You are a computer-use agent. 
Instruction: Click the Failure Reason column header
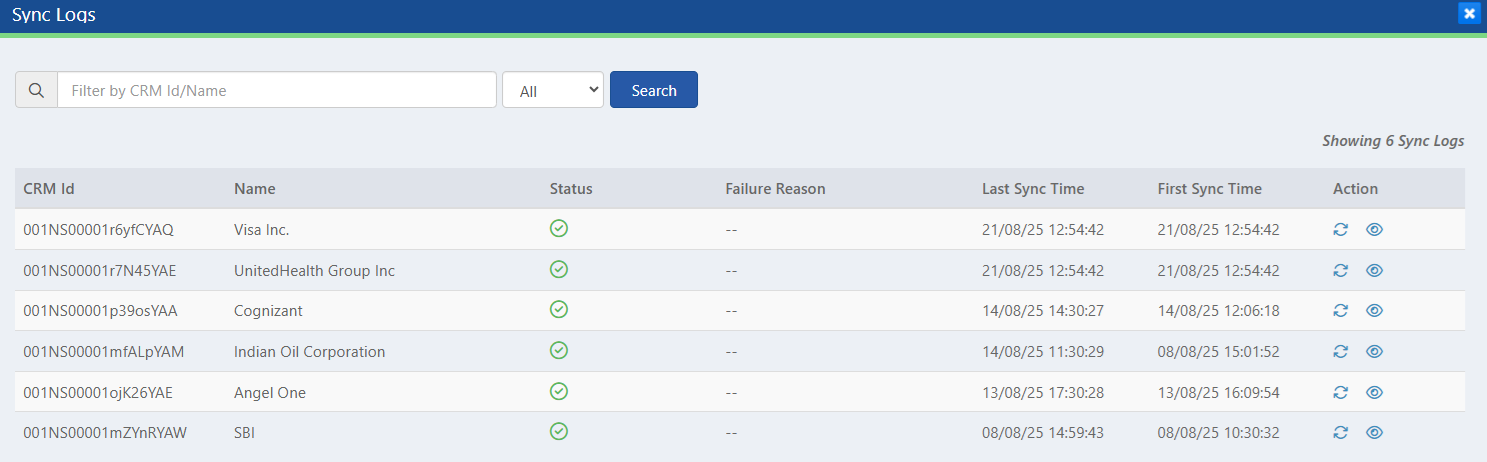[776, 188]
